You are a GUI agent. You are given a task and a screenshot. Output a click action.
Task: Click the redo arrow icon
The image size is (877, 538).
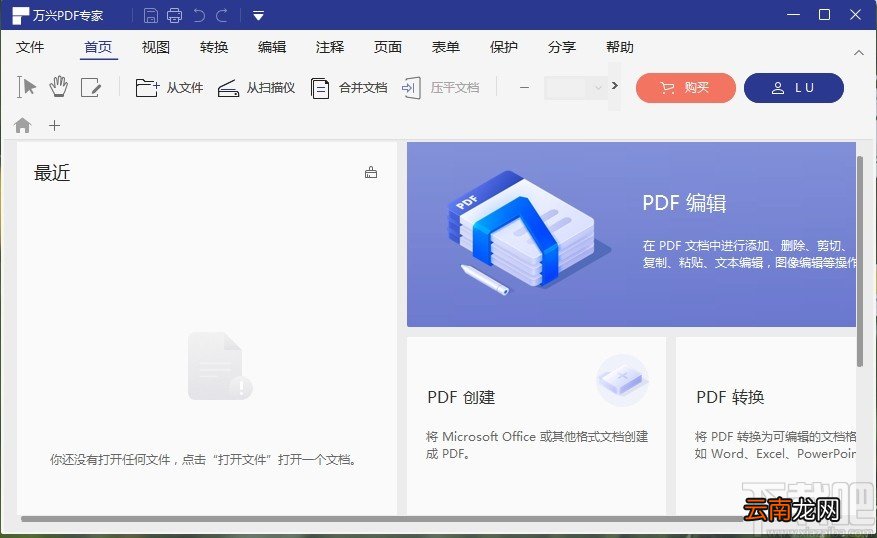coord(222,15)
